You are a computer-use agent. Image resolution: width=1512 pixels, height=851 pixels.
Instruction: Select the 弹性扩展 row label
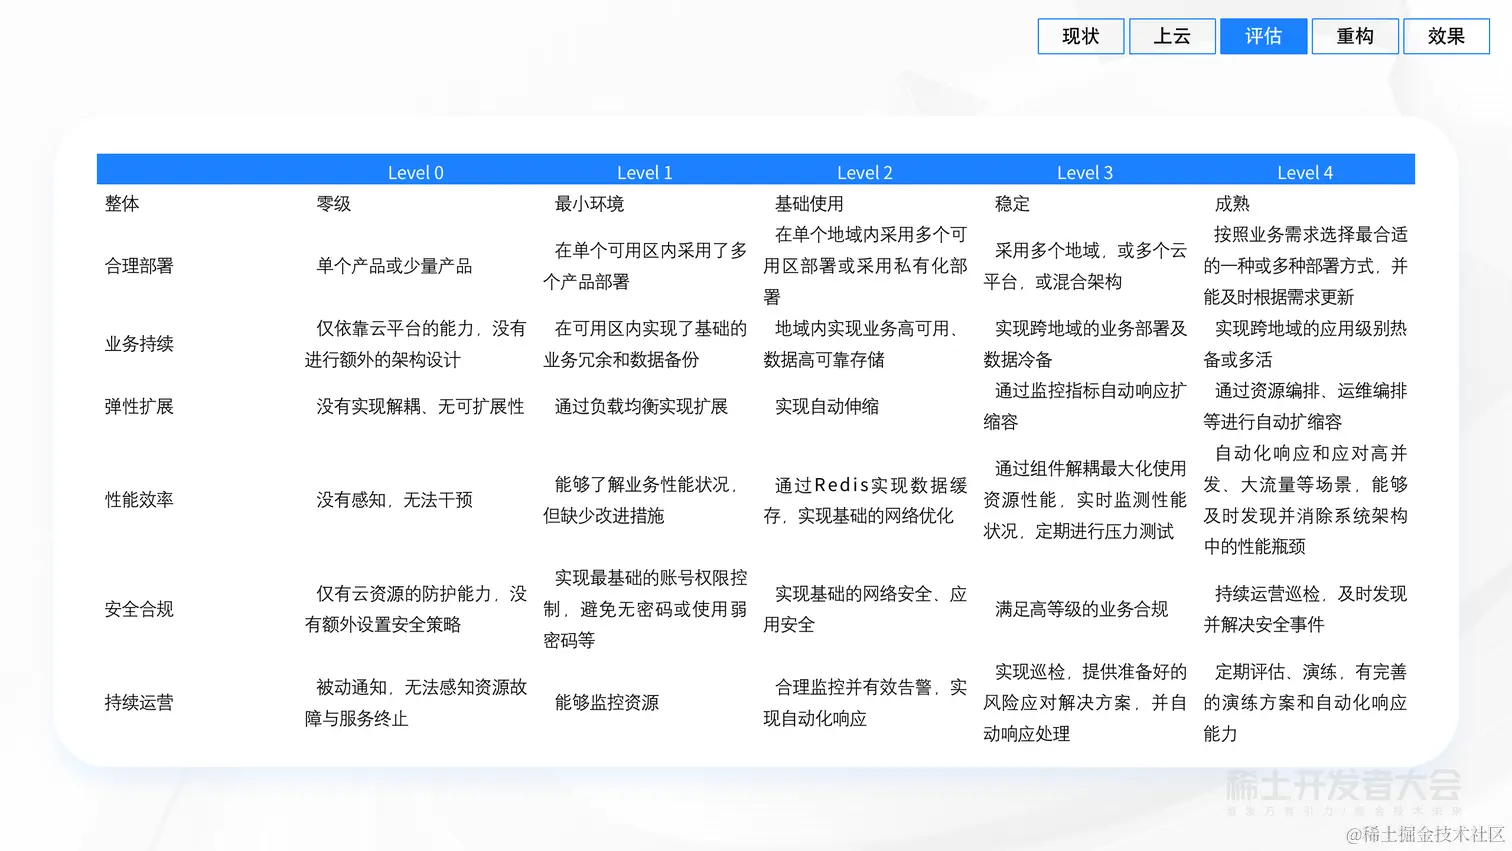click(139, 406)
